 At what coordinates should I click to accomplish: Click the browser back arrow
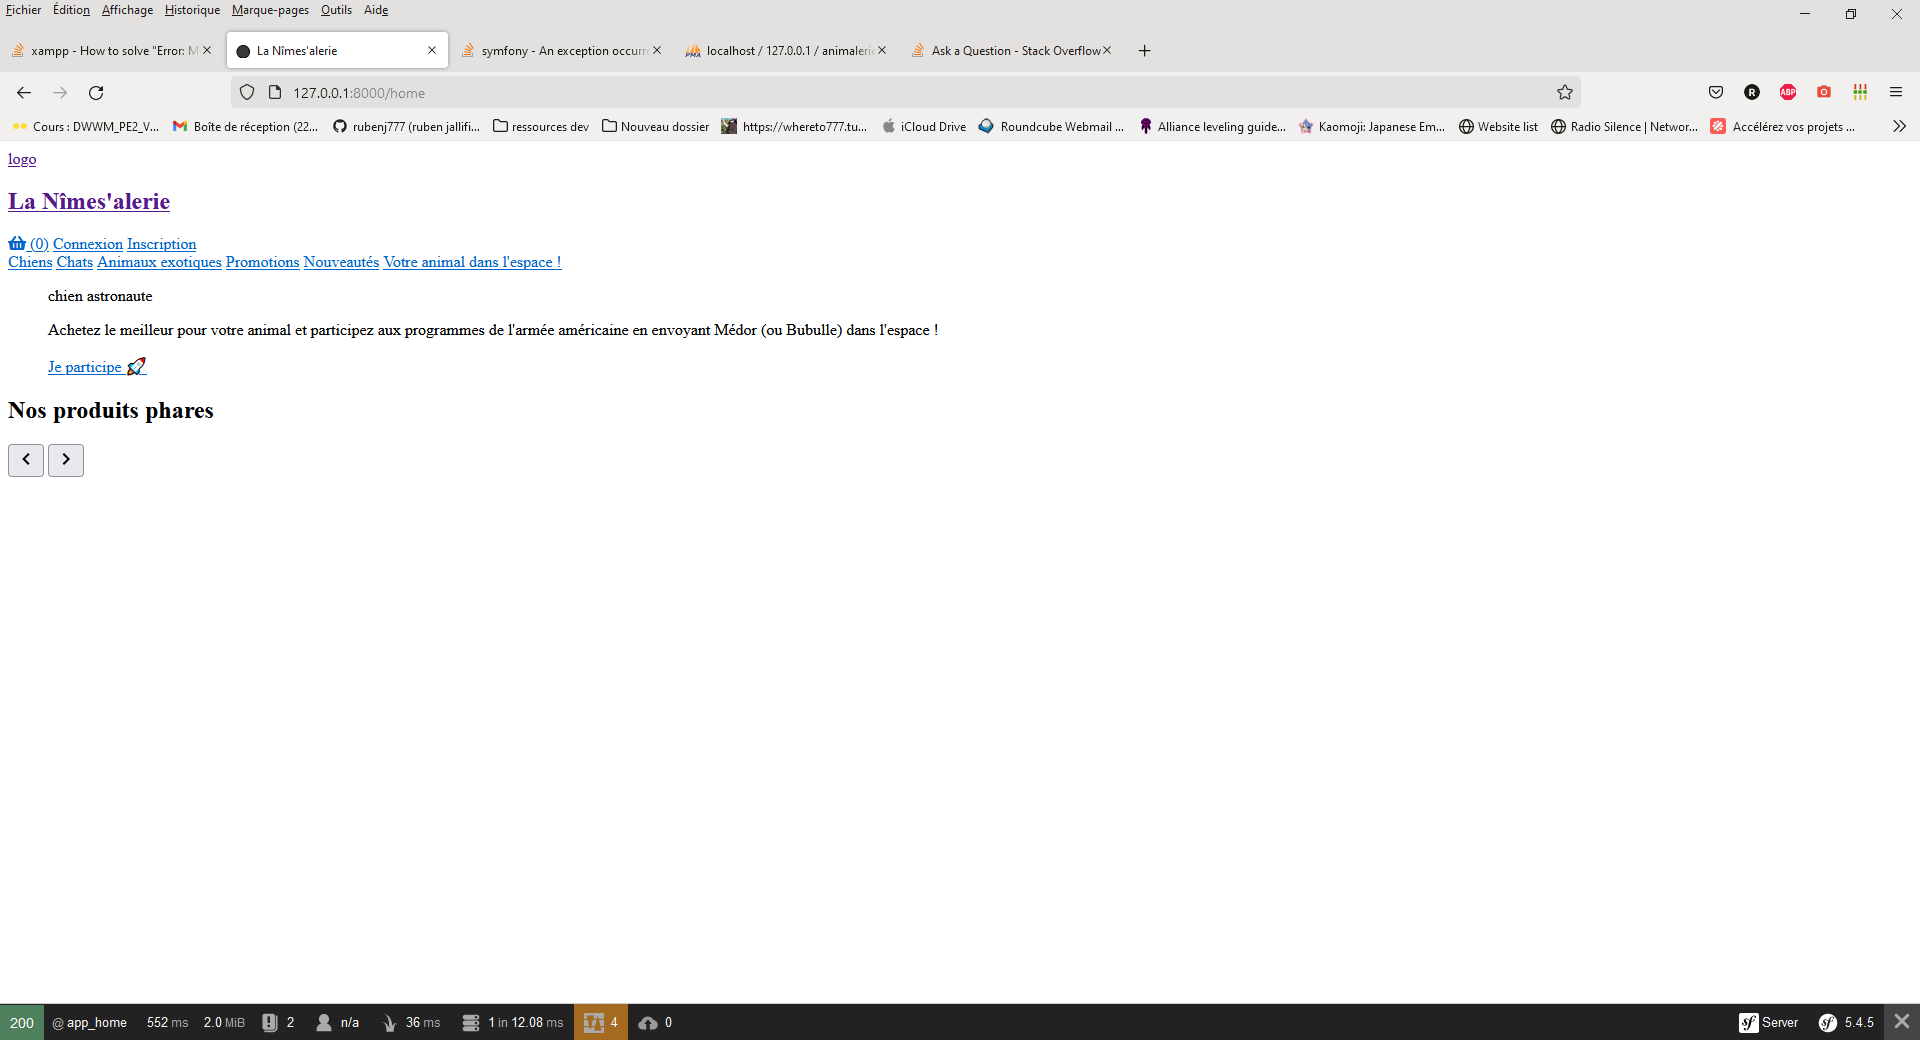pos(24,93)
